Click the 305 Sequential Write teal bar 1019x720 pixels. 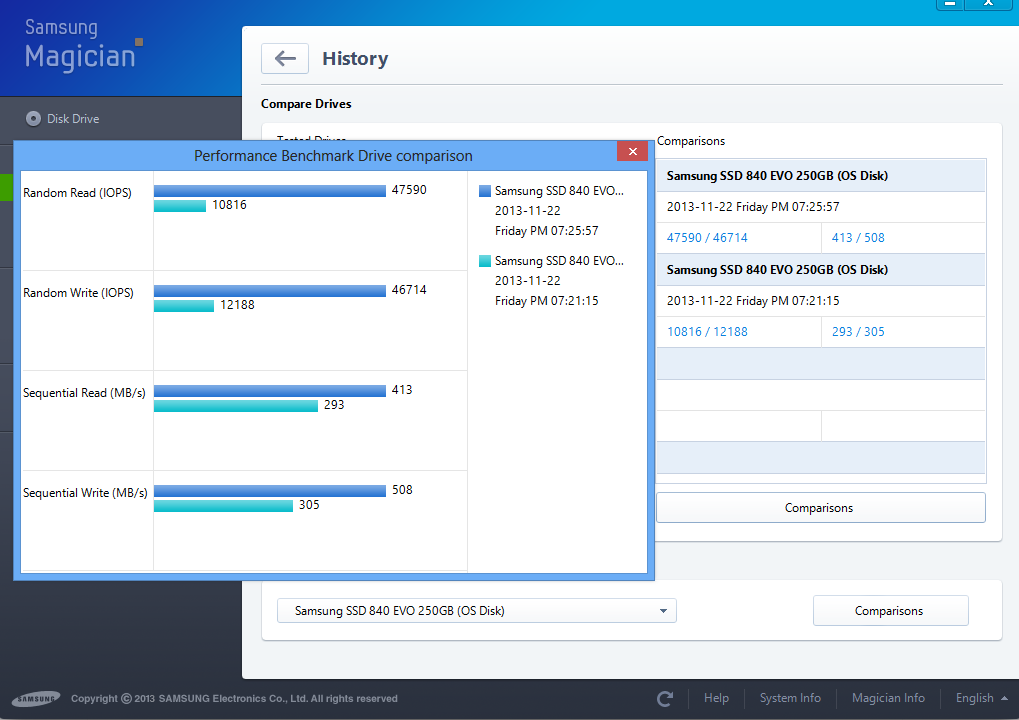224,506
